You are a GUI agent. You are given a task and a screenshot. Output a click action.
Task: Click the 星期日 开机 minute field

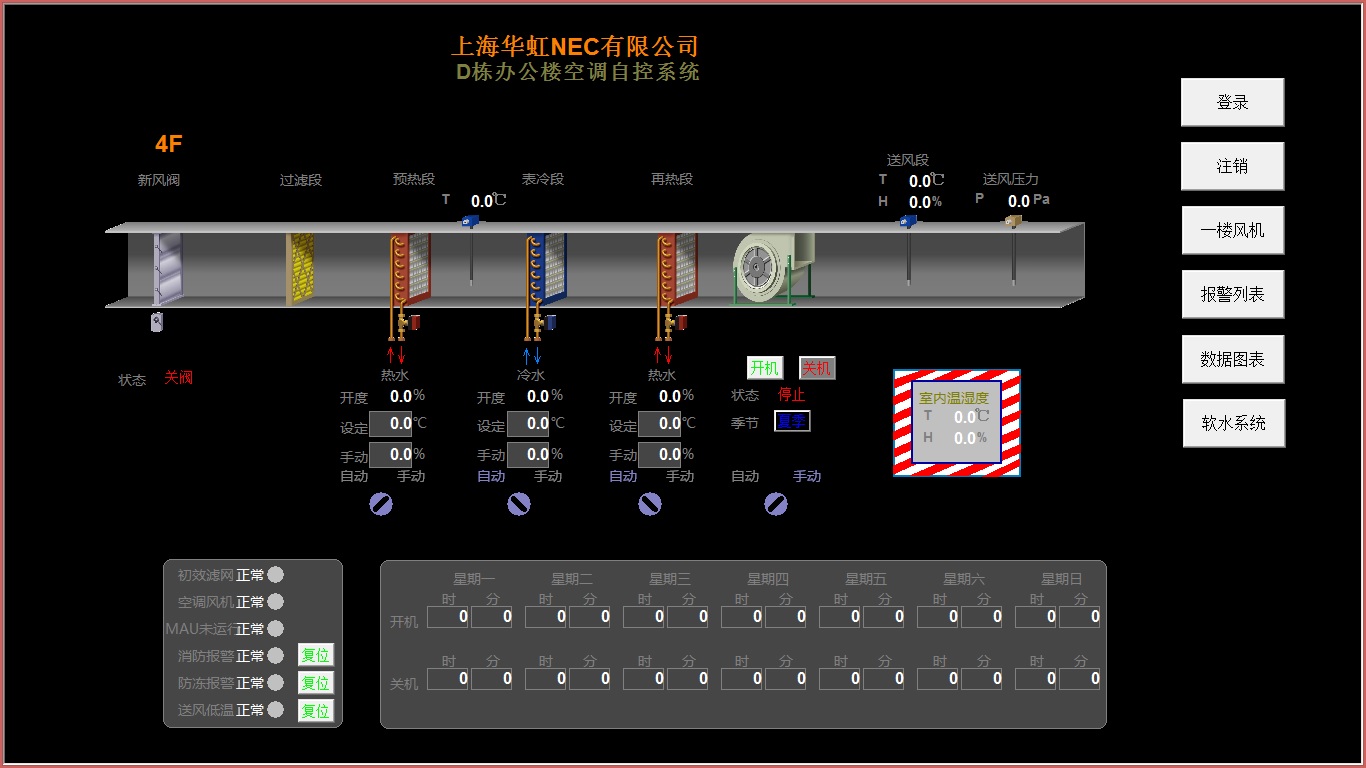pos(1079,618)
